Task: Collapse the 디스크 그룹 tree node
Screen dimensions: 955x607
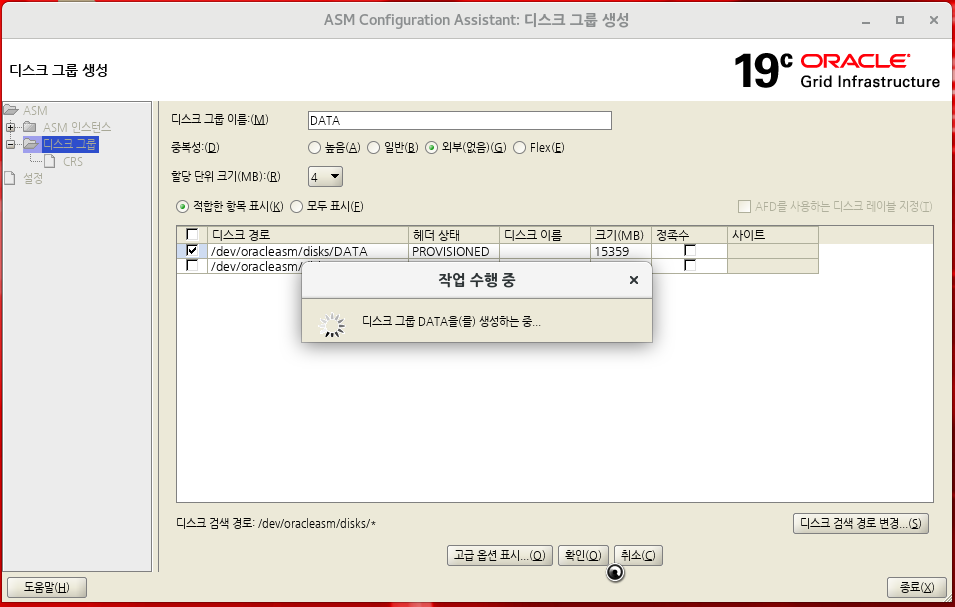Action: pyautogui.click(x=10, y=144)
